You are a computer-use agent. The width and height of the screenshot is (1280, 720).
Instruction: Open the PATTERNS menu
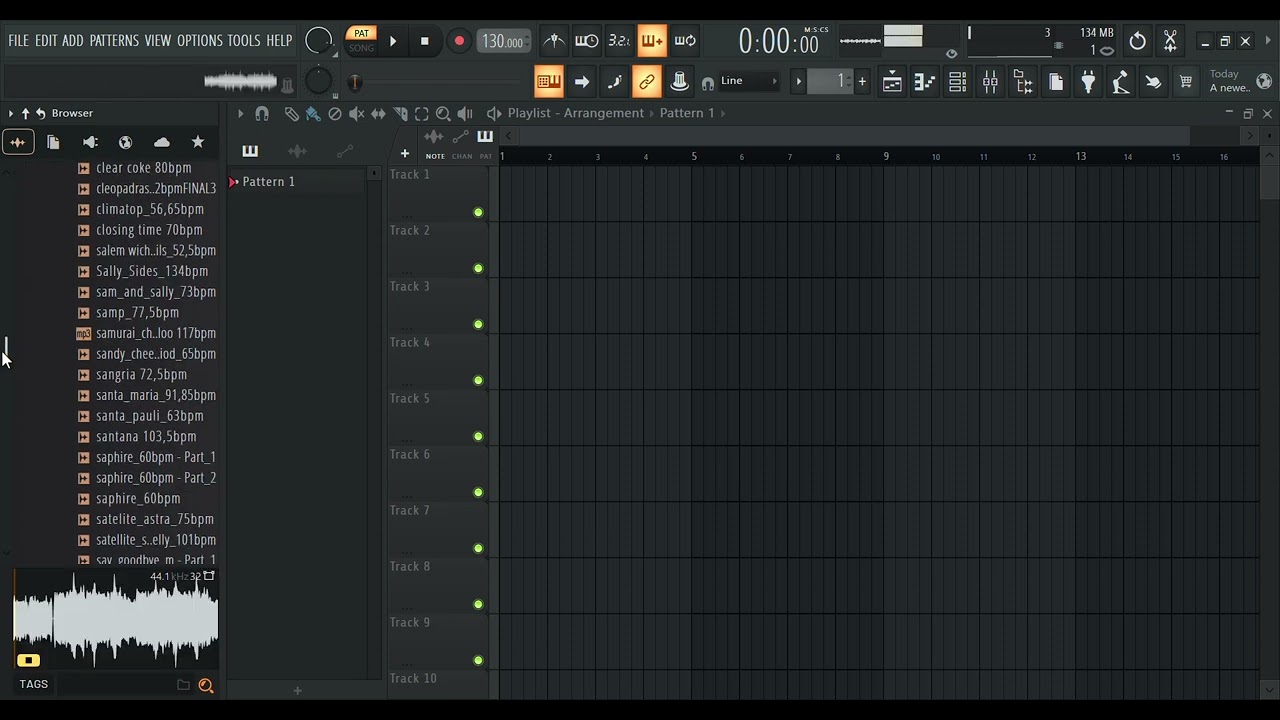pos(114,41)
